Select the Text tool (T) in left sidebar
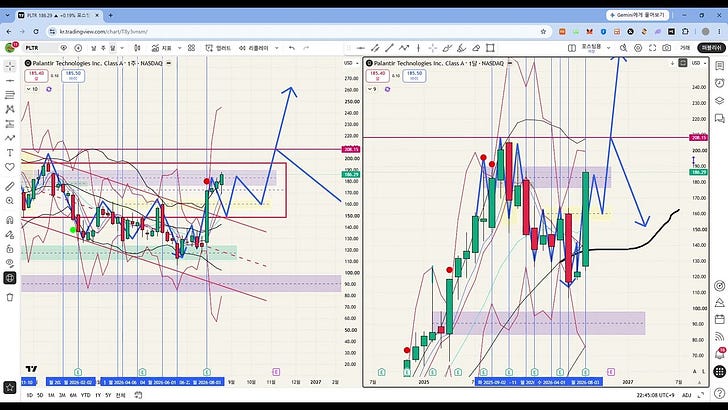Viewport: 728px width, 410px height. click(x=10, y=152)
